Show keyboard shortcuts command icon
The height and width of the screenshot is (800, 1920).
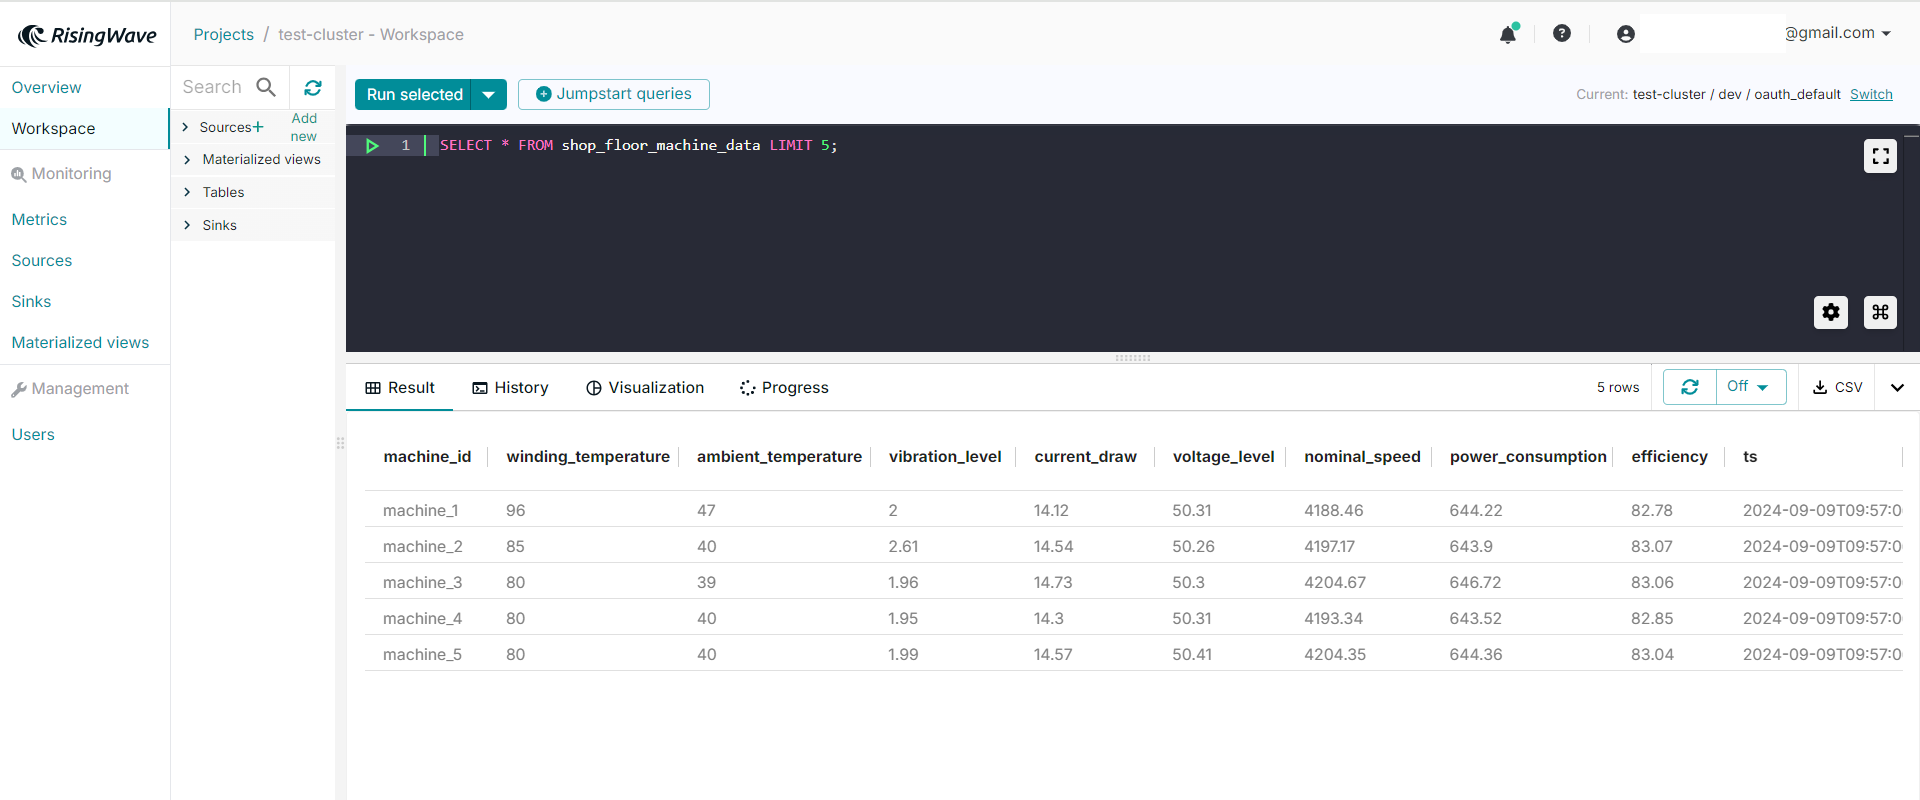[x=1880, y=312]
